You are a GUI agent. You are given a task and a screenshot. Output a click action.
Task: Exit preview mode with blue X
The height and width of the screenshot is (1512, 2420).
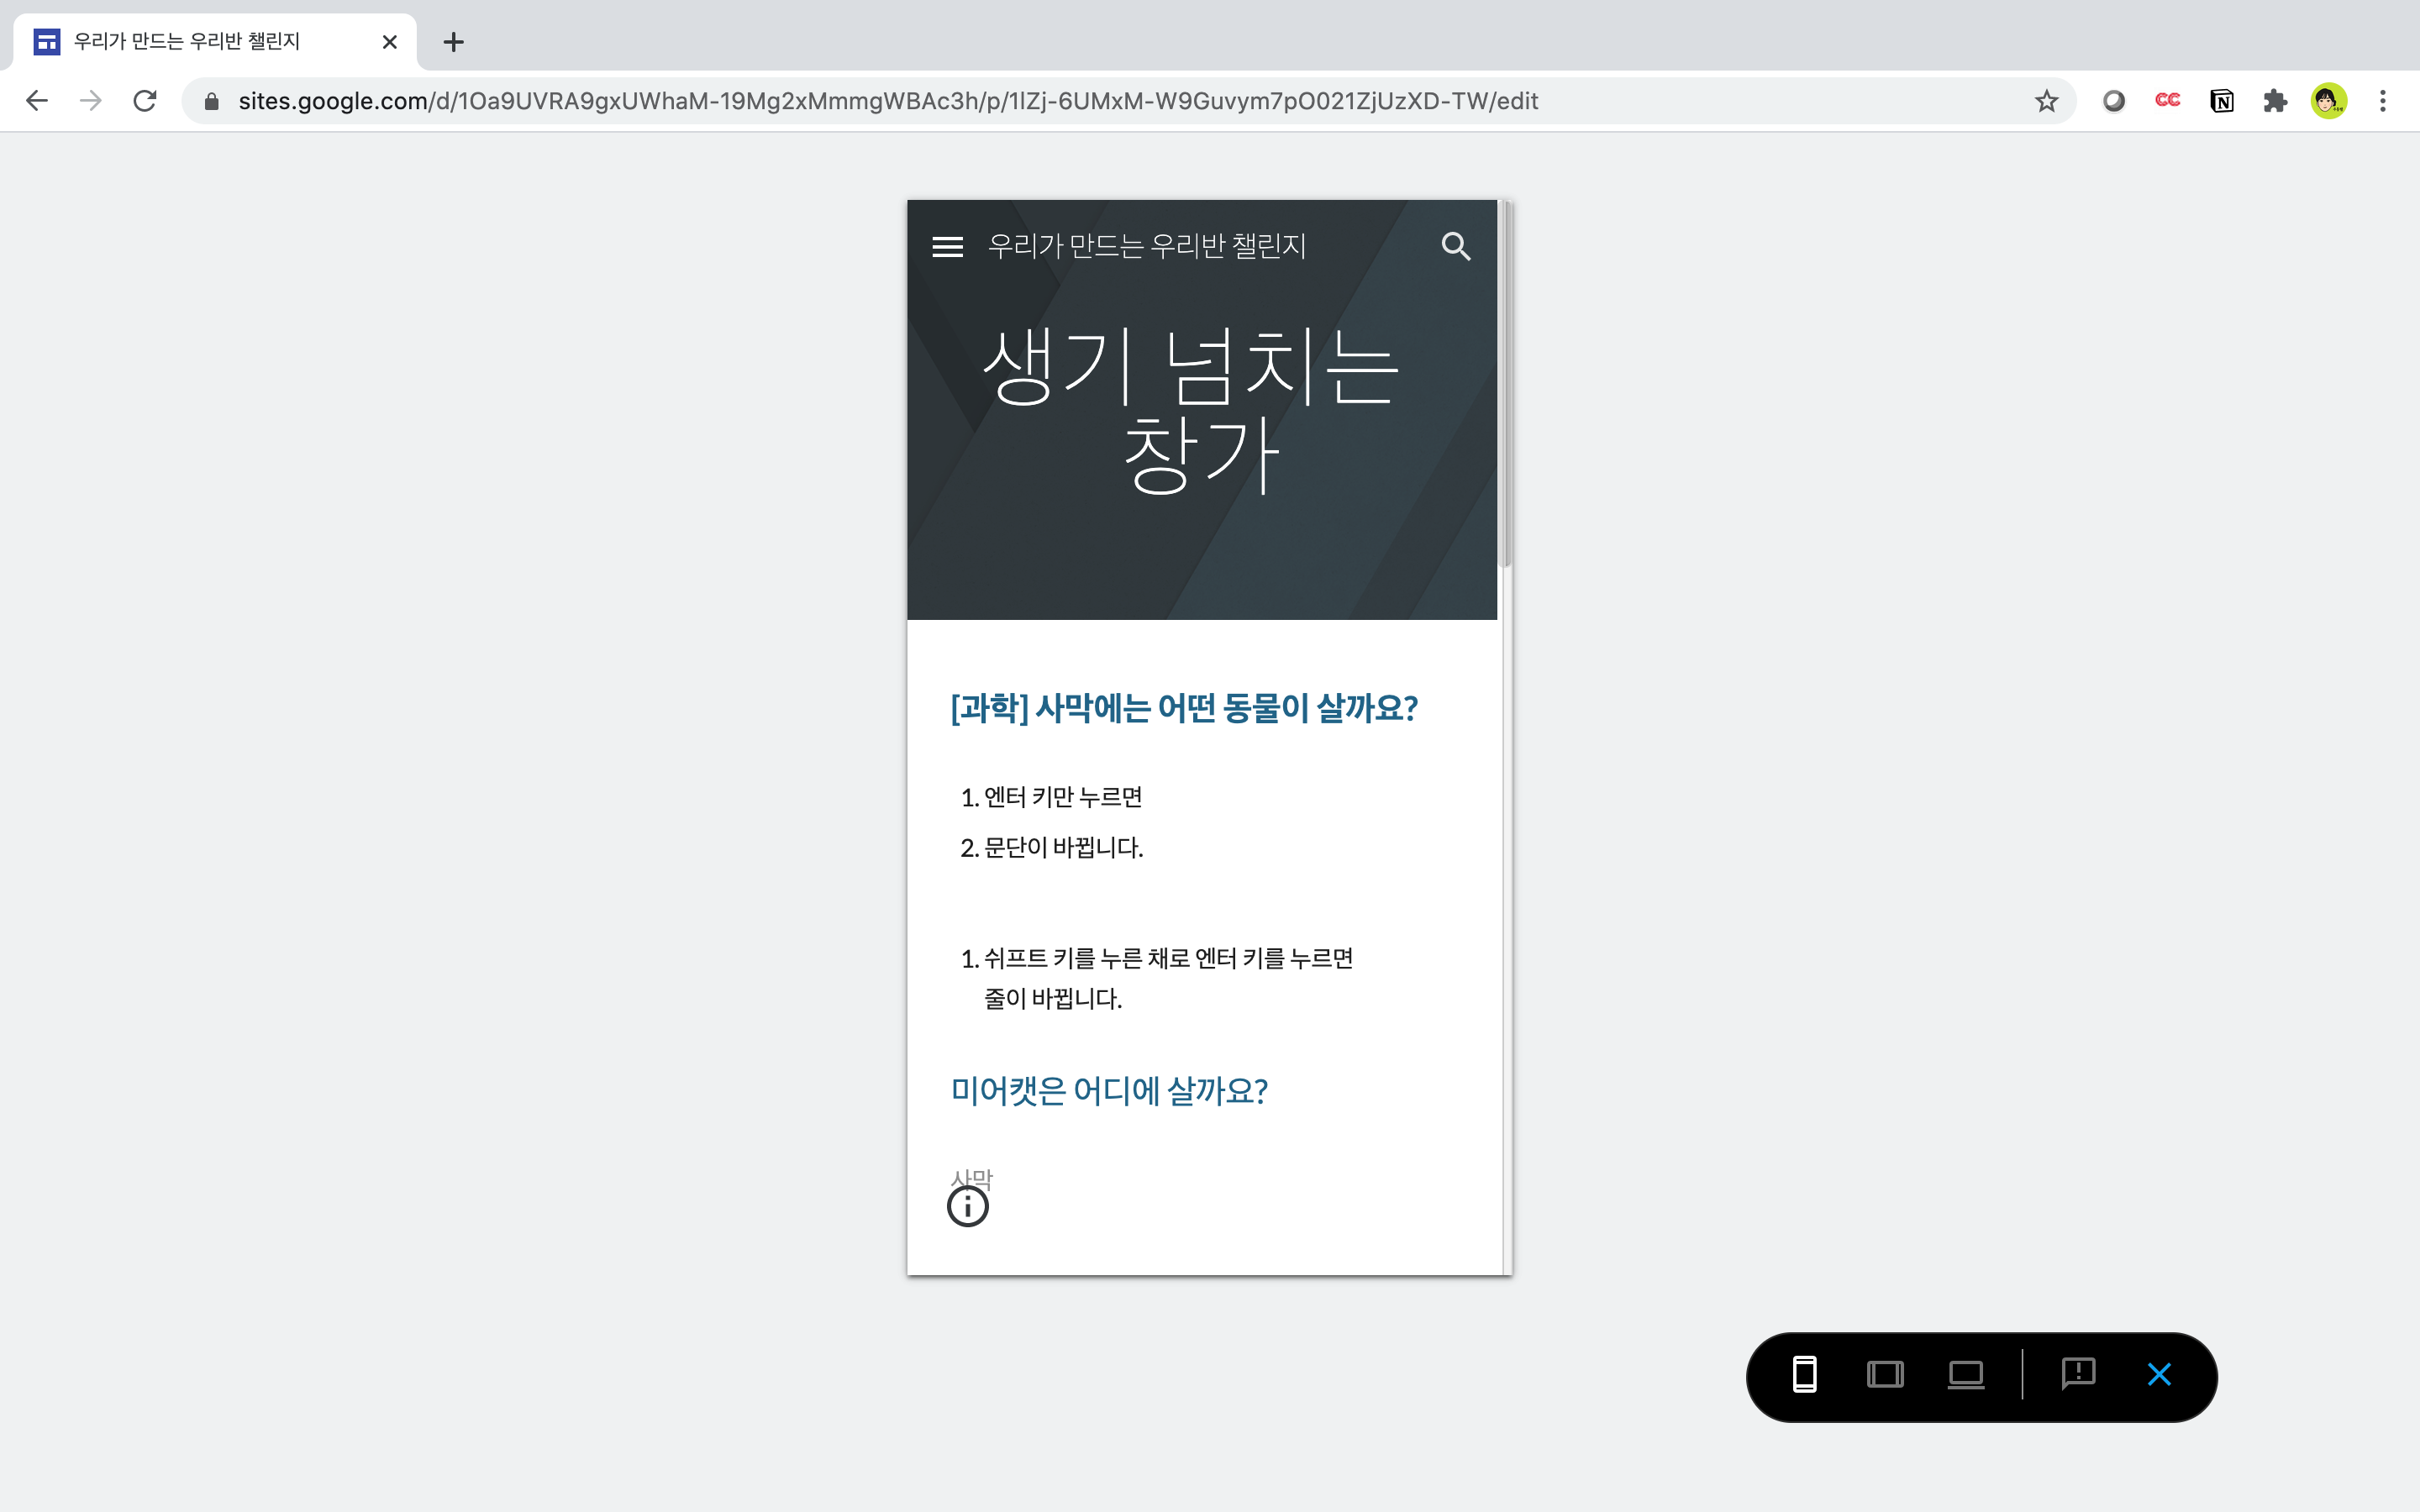2159,1375
